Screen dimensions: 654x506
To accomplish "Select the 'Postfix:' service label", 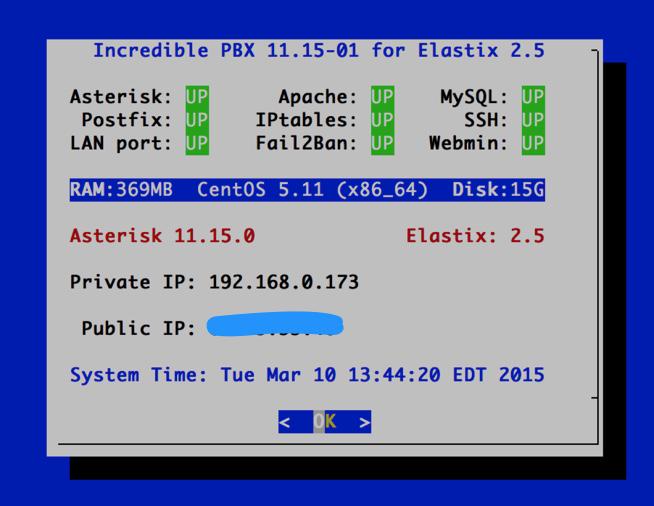I will coord(127,120).
